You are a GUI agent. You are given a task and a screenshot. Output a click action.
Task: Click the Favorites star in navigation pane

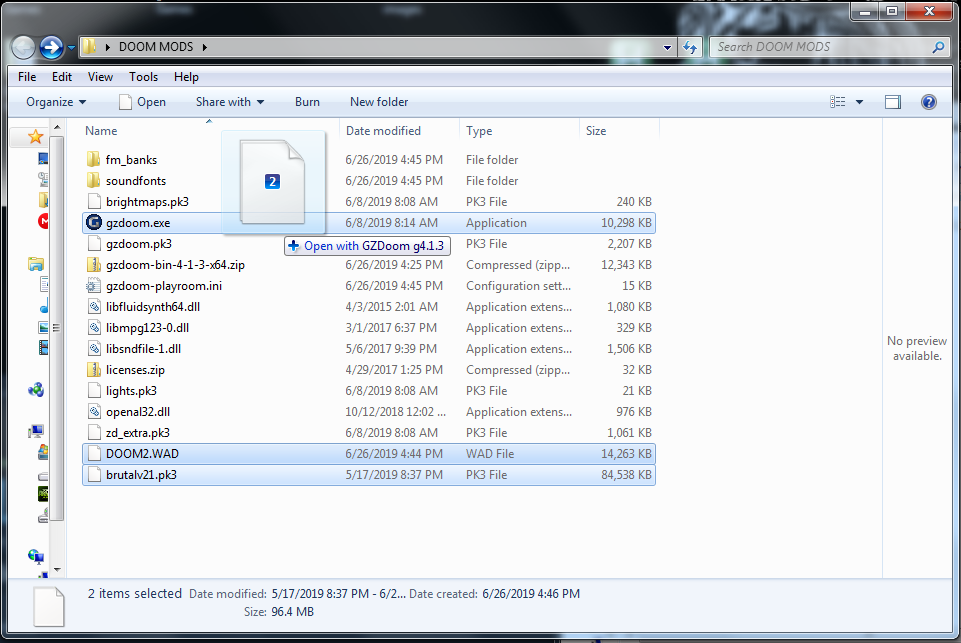[x=35, y=136]
